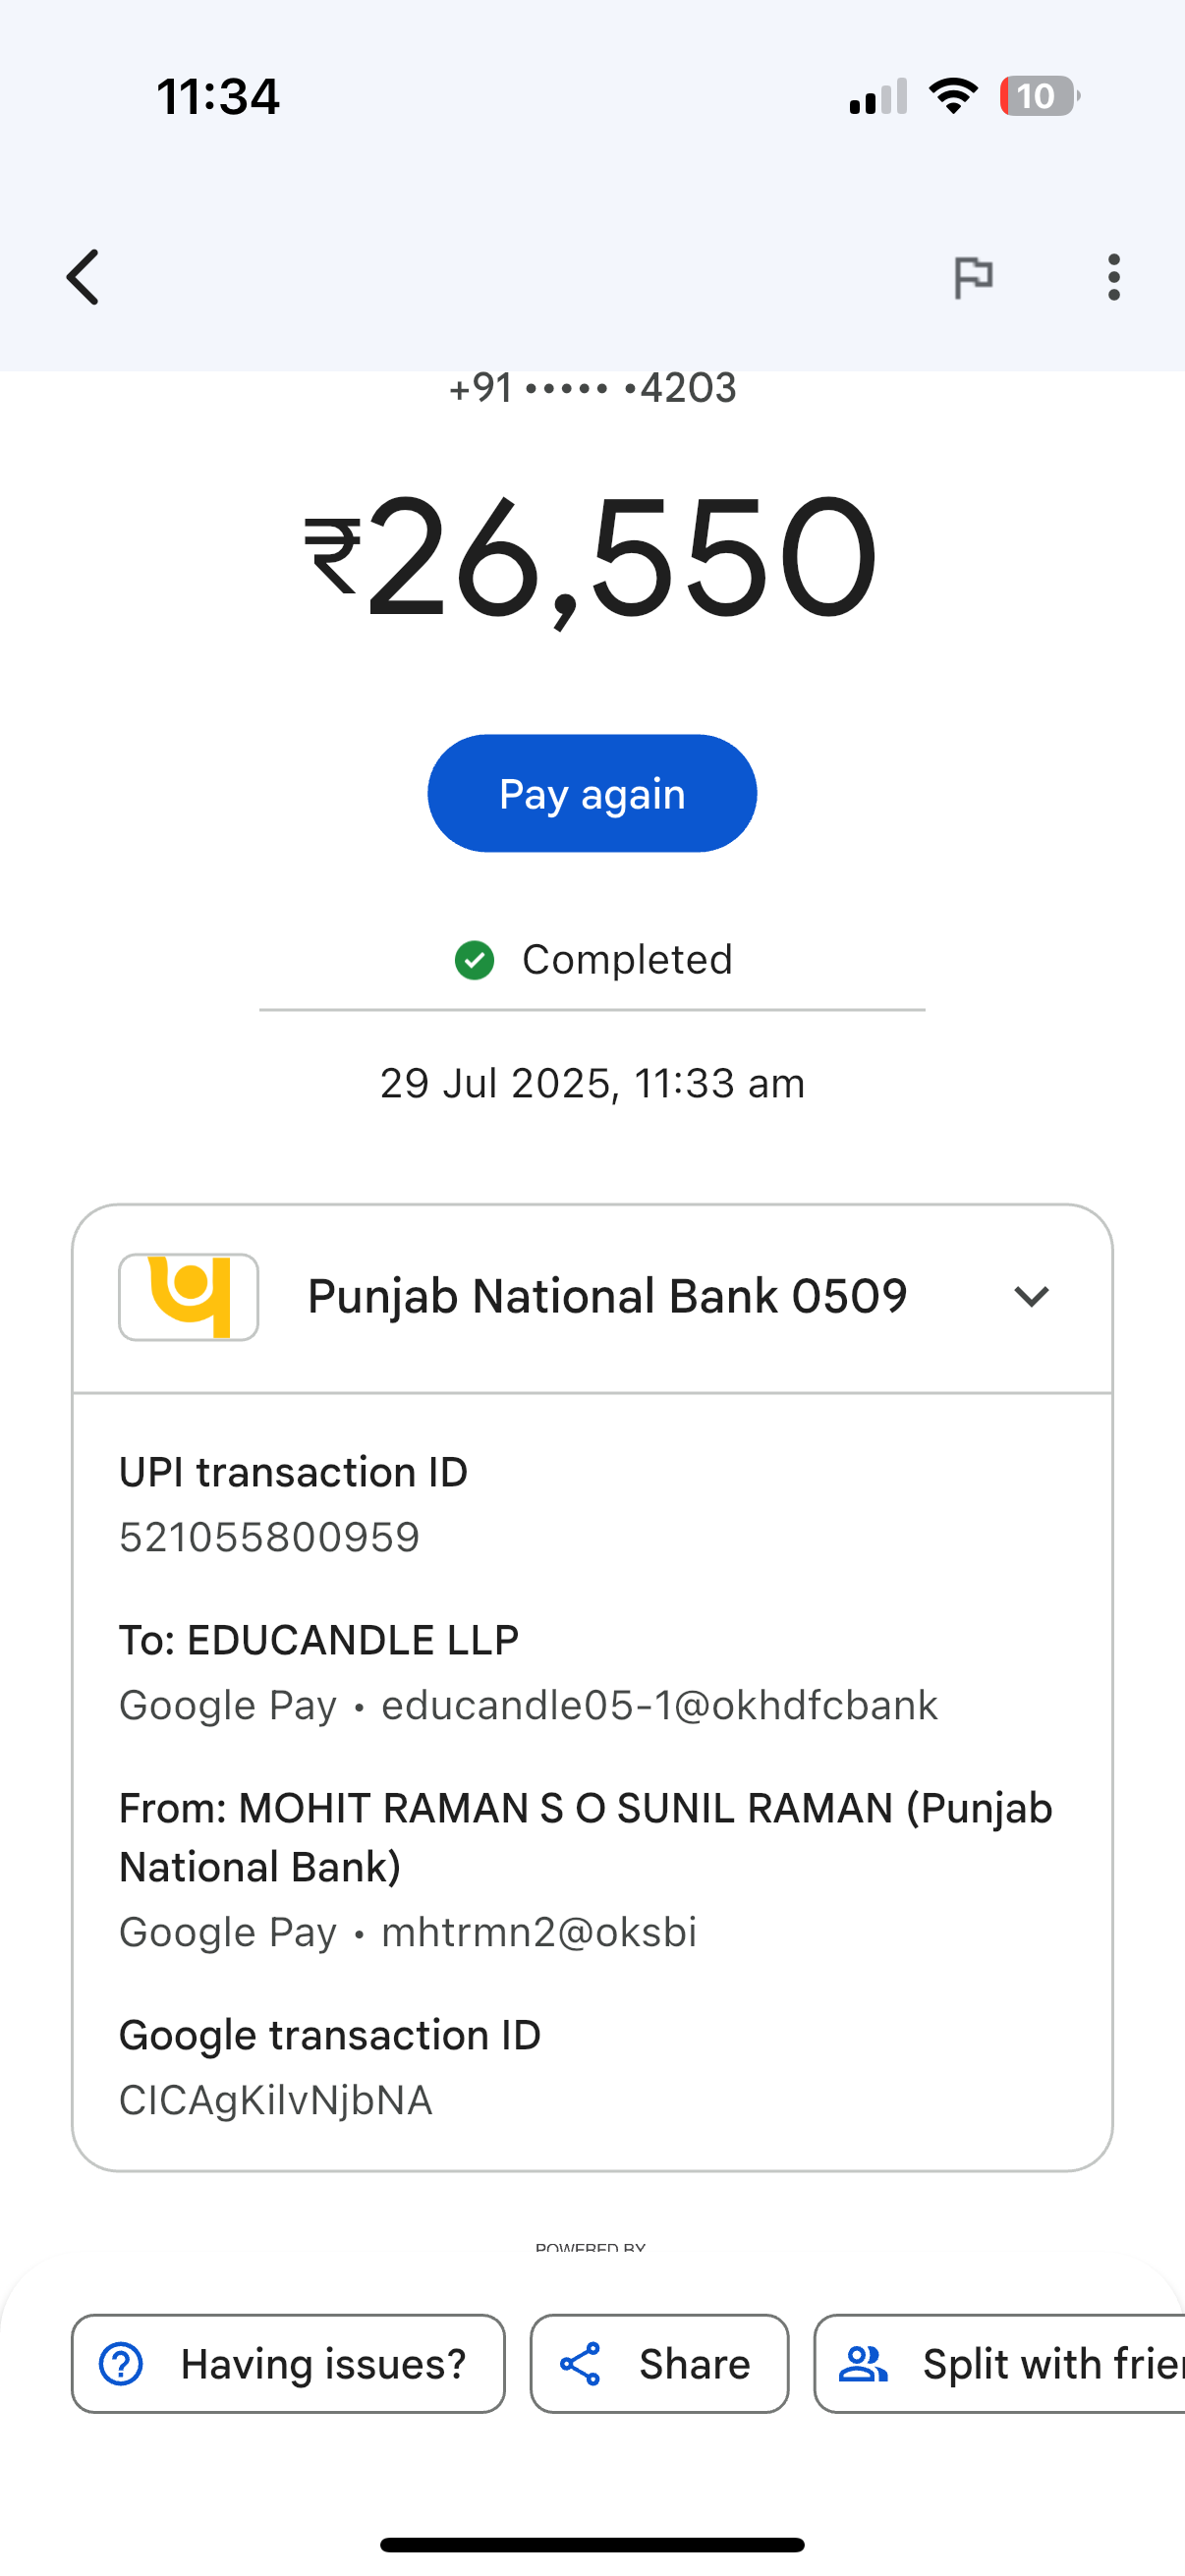Screen dimensions: 1185x2576
Task: Expand Punjab National Bank 0509 row
Action: pyautogui.click(x=606, y=1297)
